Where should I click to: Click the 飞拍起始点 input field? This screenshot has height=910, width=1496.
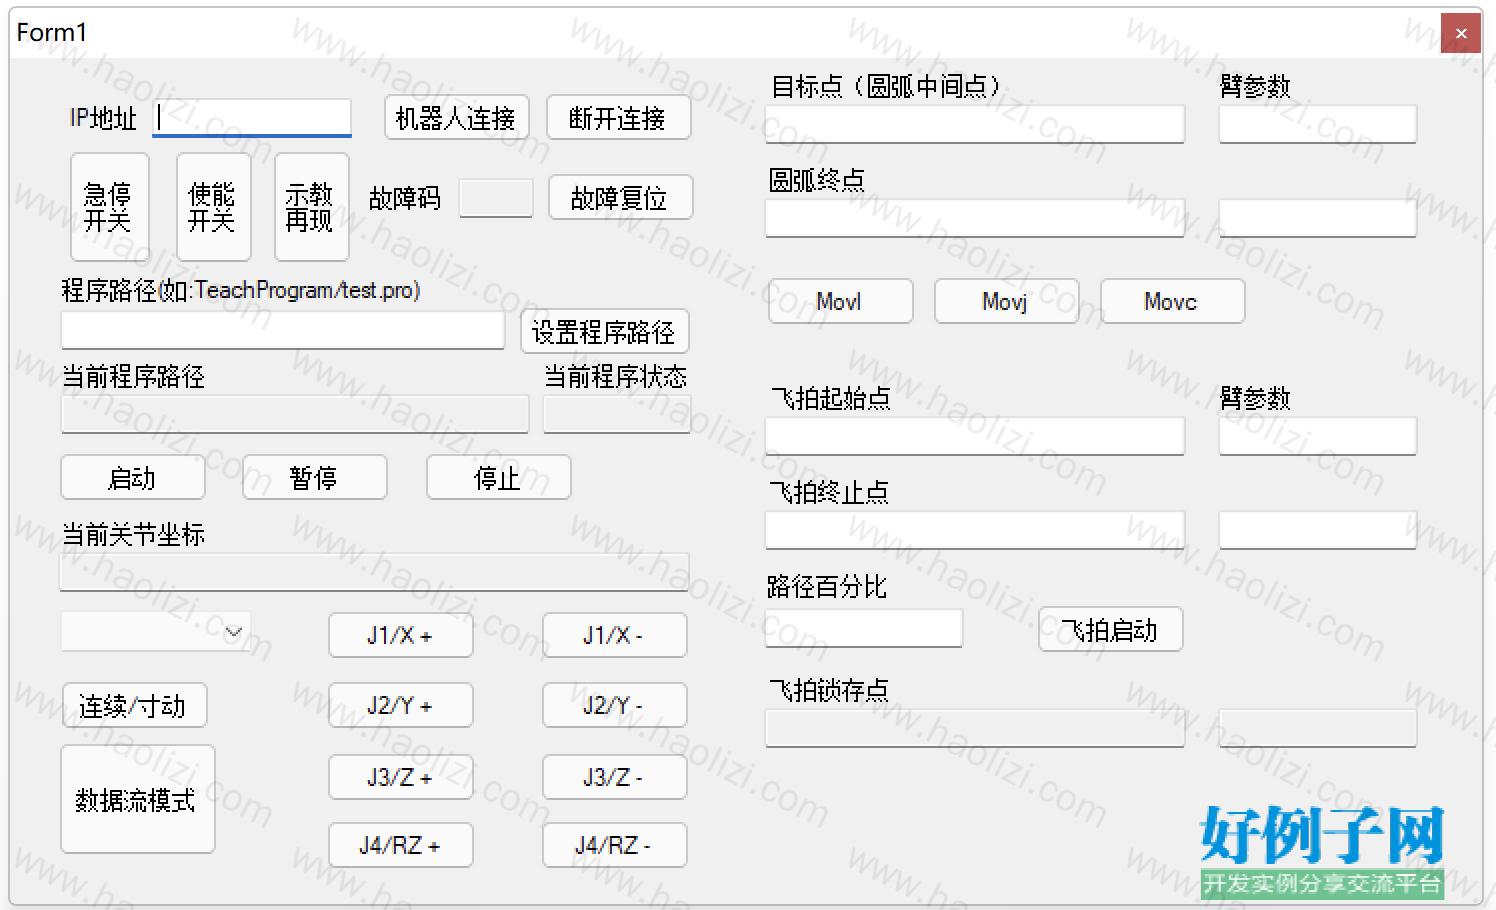tap(975, 436)
